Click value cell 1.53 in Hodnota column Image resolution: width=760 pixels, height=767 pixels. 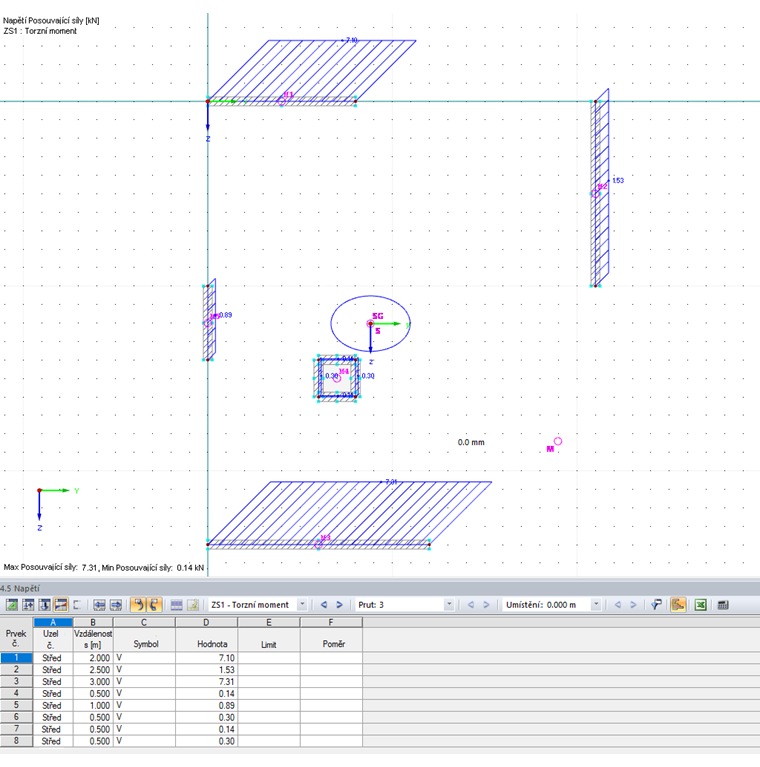(206, 670)
